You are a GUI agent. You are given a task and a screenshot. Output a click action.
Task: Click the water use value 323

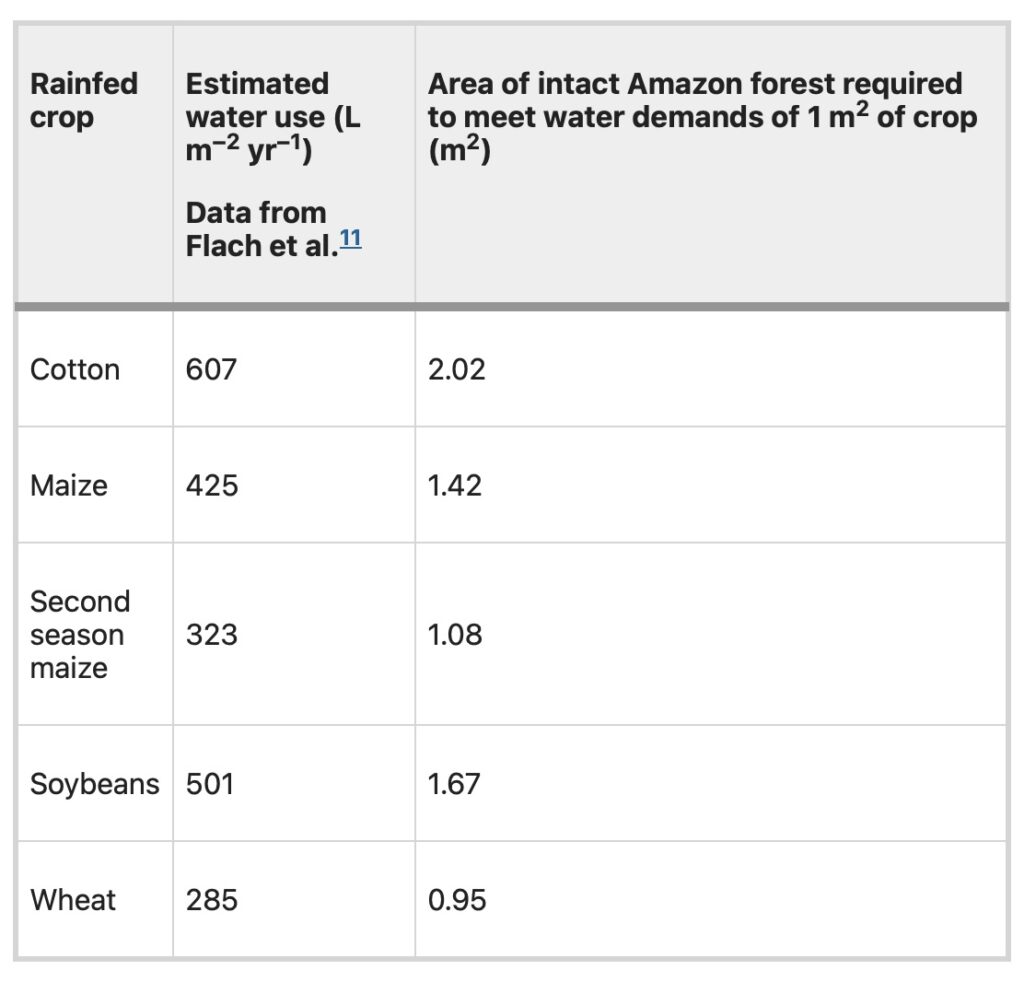pos(212,635)
